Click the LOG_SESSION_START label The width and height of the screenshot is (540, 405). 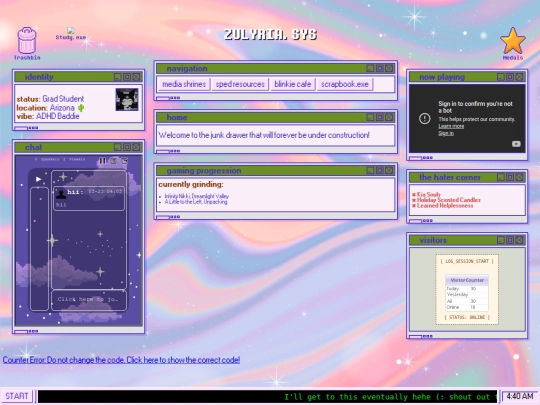coord(467,261)
